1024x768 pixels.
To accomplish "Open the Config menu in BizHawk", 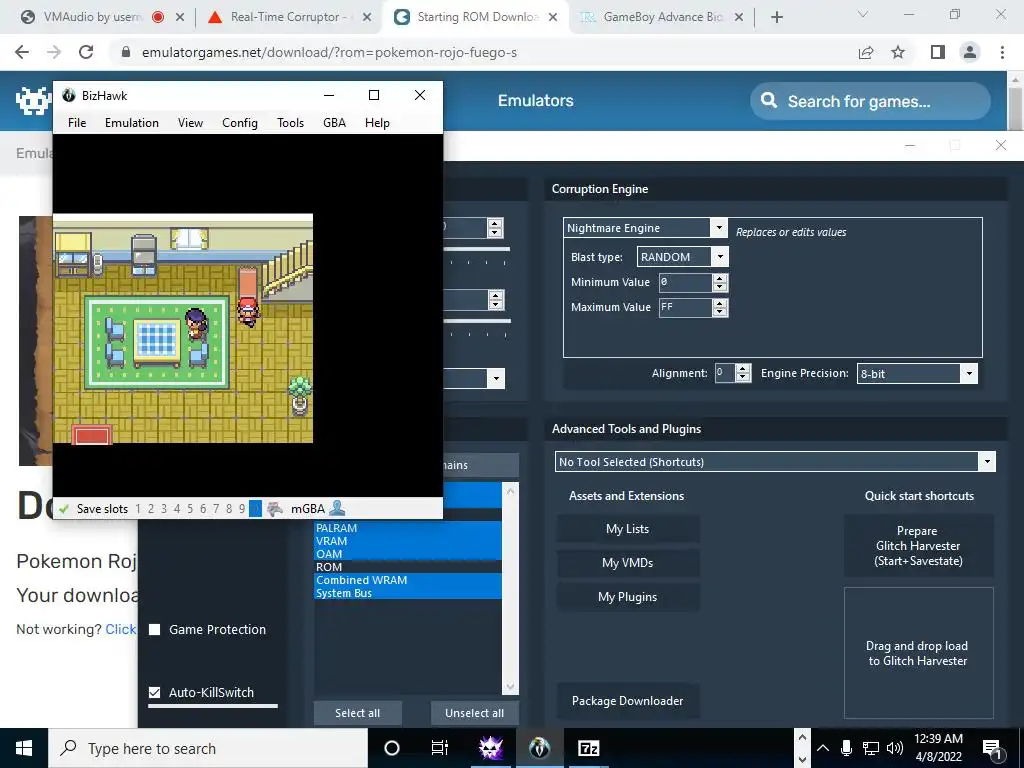I will pos(240,123).
